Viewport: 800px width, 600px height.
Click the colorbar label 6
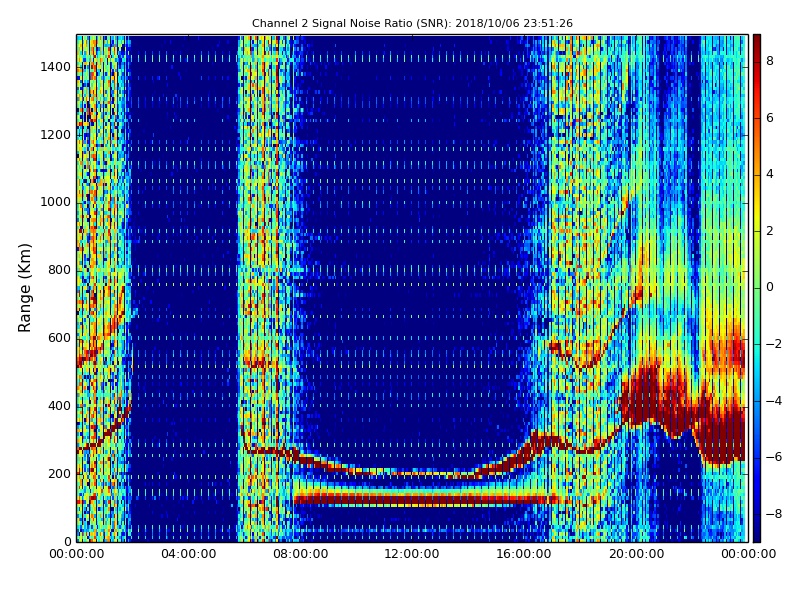coord(770,118)
